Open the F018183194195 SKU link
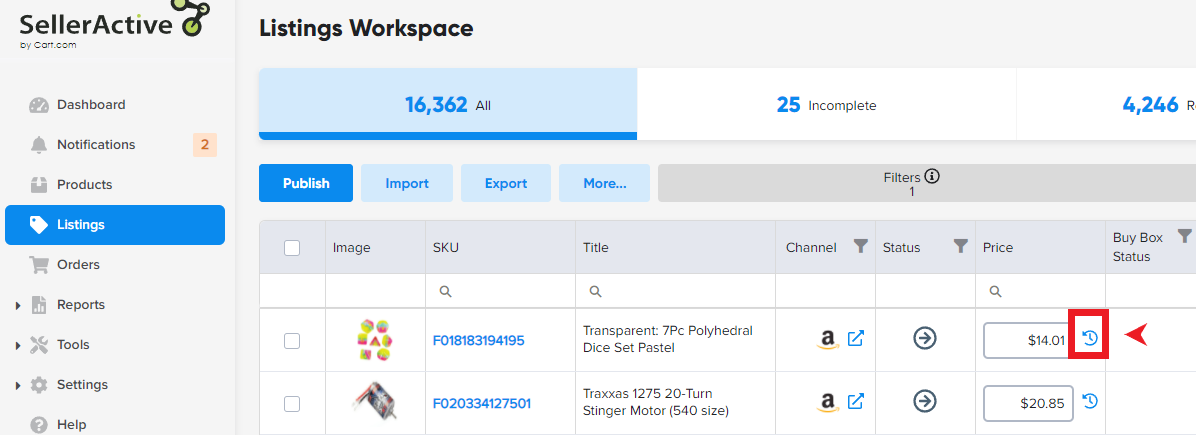Viewport: 1196px width, 435px height. (x=478, y=341)
